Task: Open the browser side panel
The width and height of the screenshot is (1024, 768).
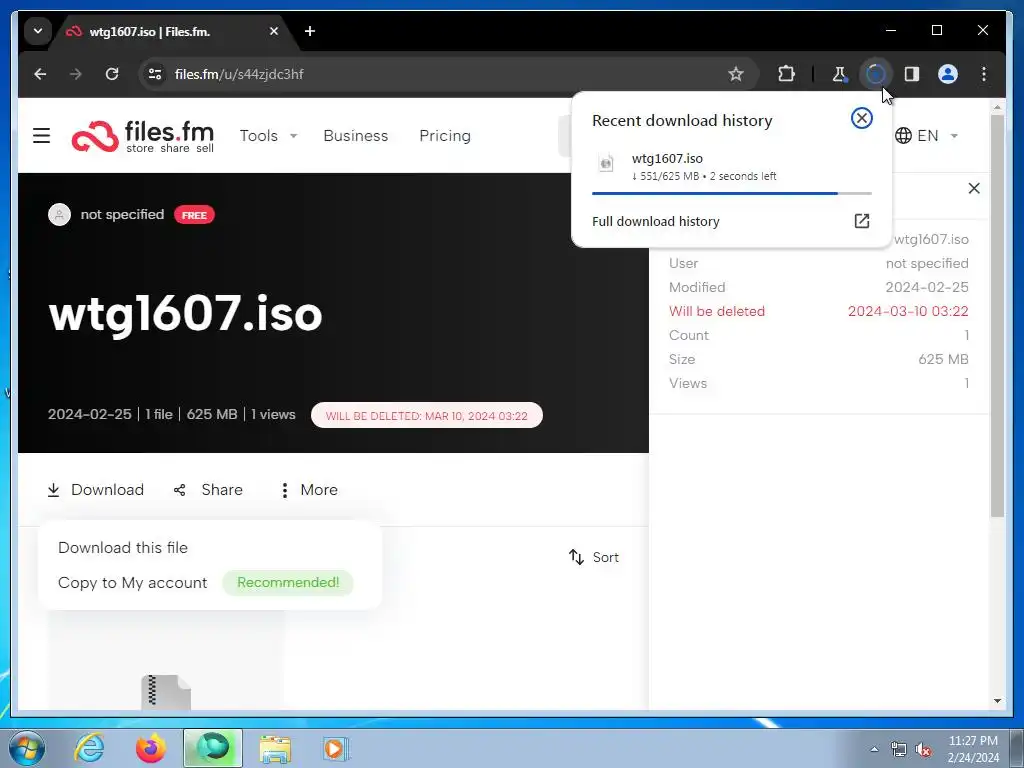Action: click(912, 74)
